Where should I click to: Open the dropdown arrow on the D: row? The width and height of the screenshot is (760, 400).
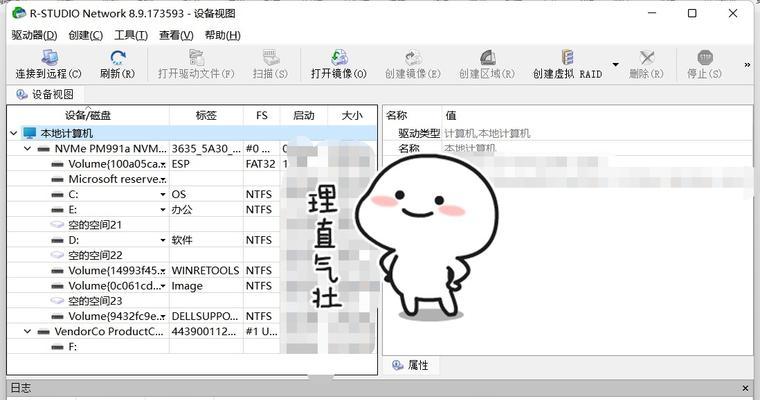(x=163, y=240)
